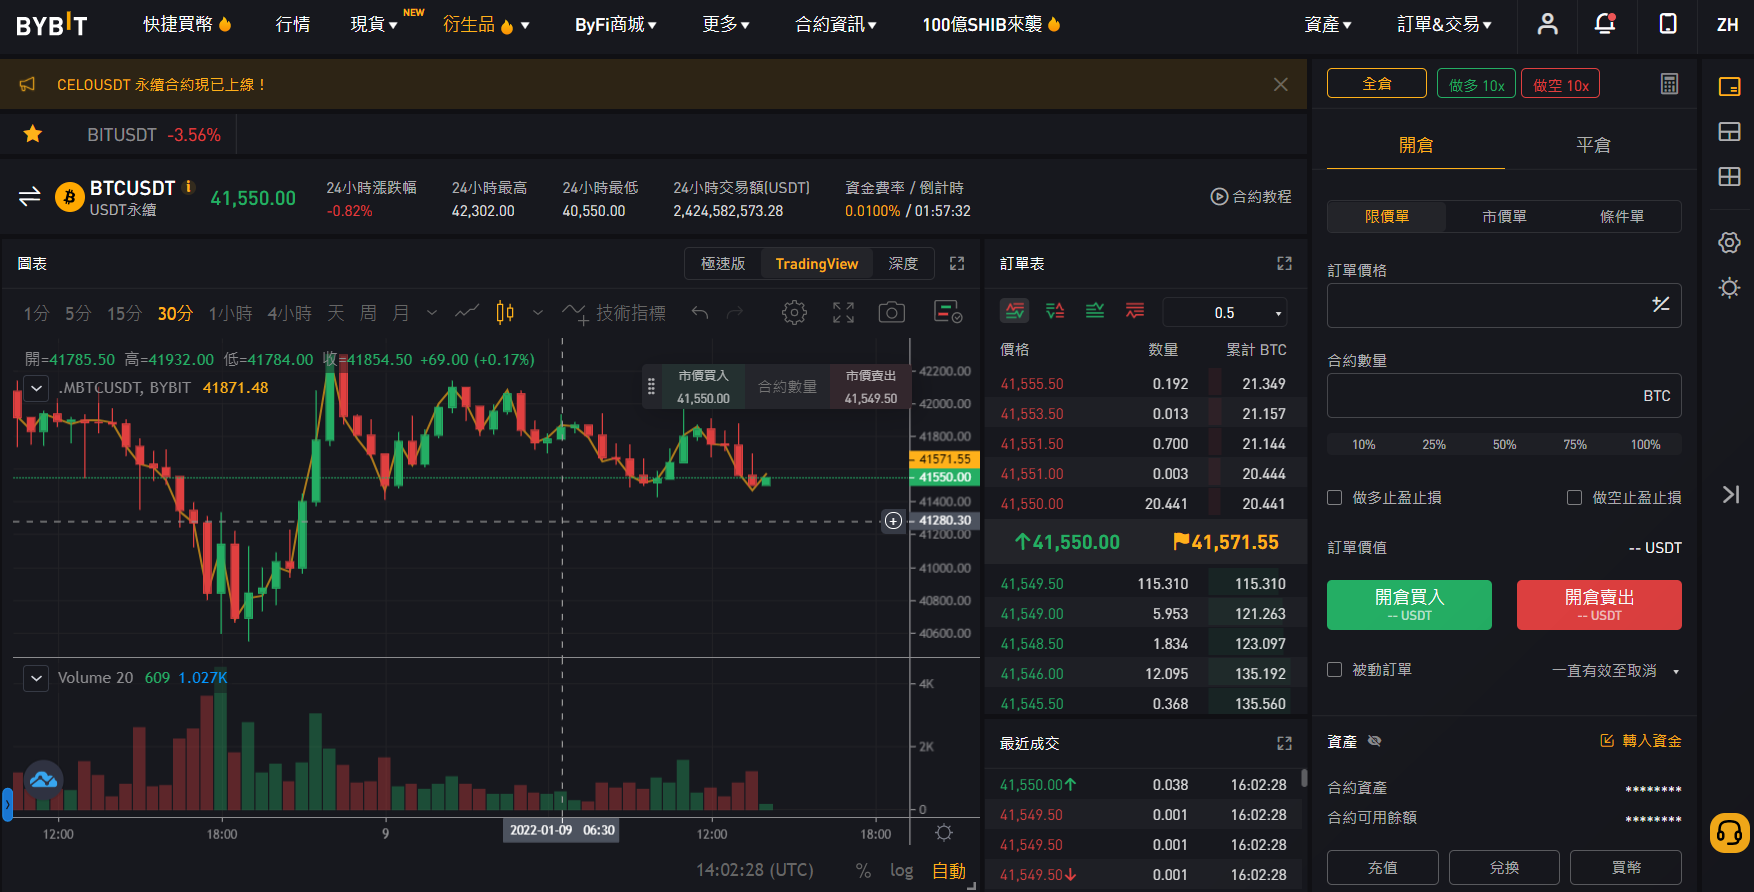The width and height of the screenshot is (1754, 892).
Task: Open chart settings gear
Action: tap(794, 313)
